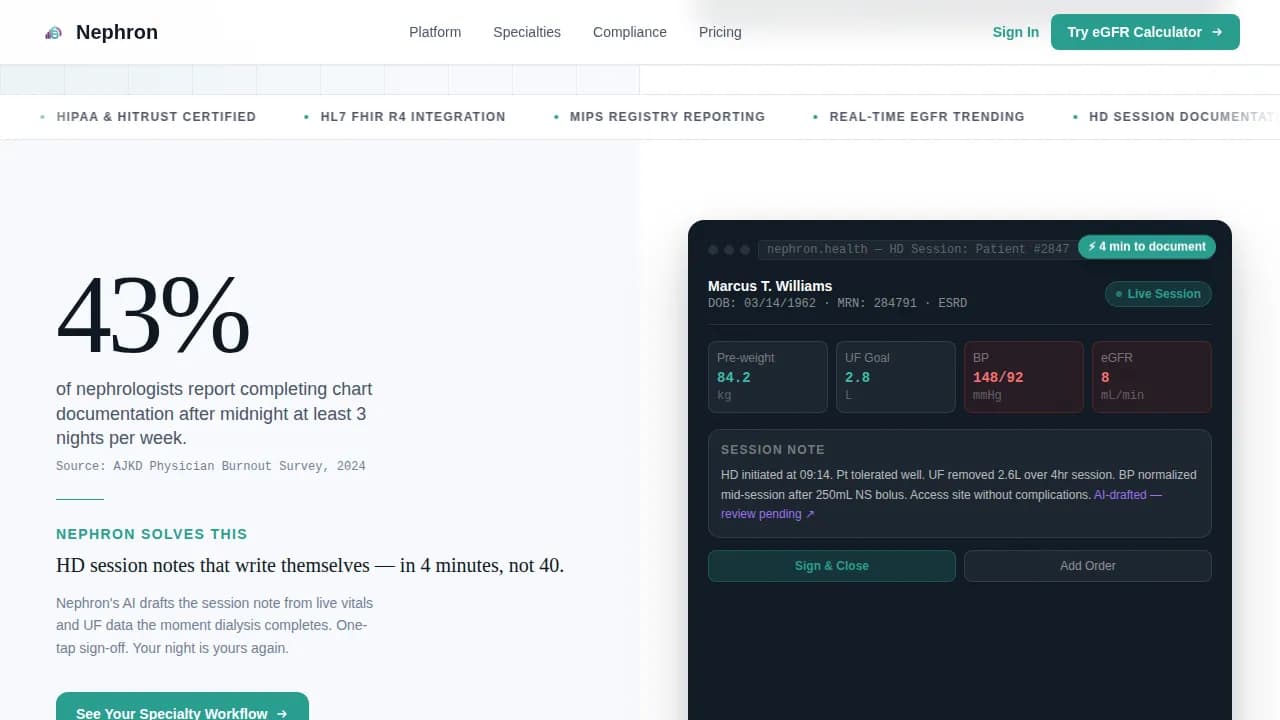Select the Pre-weight 84.2 kg card
Image resolution: width=1280 pixels, height=720 pixels.
click(768, 377)
